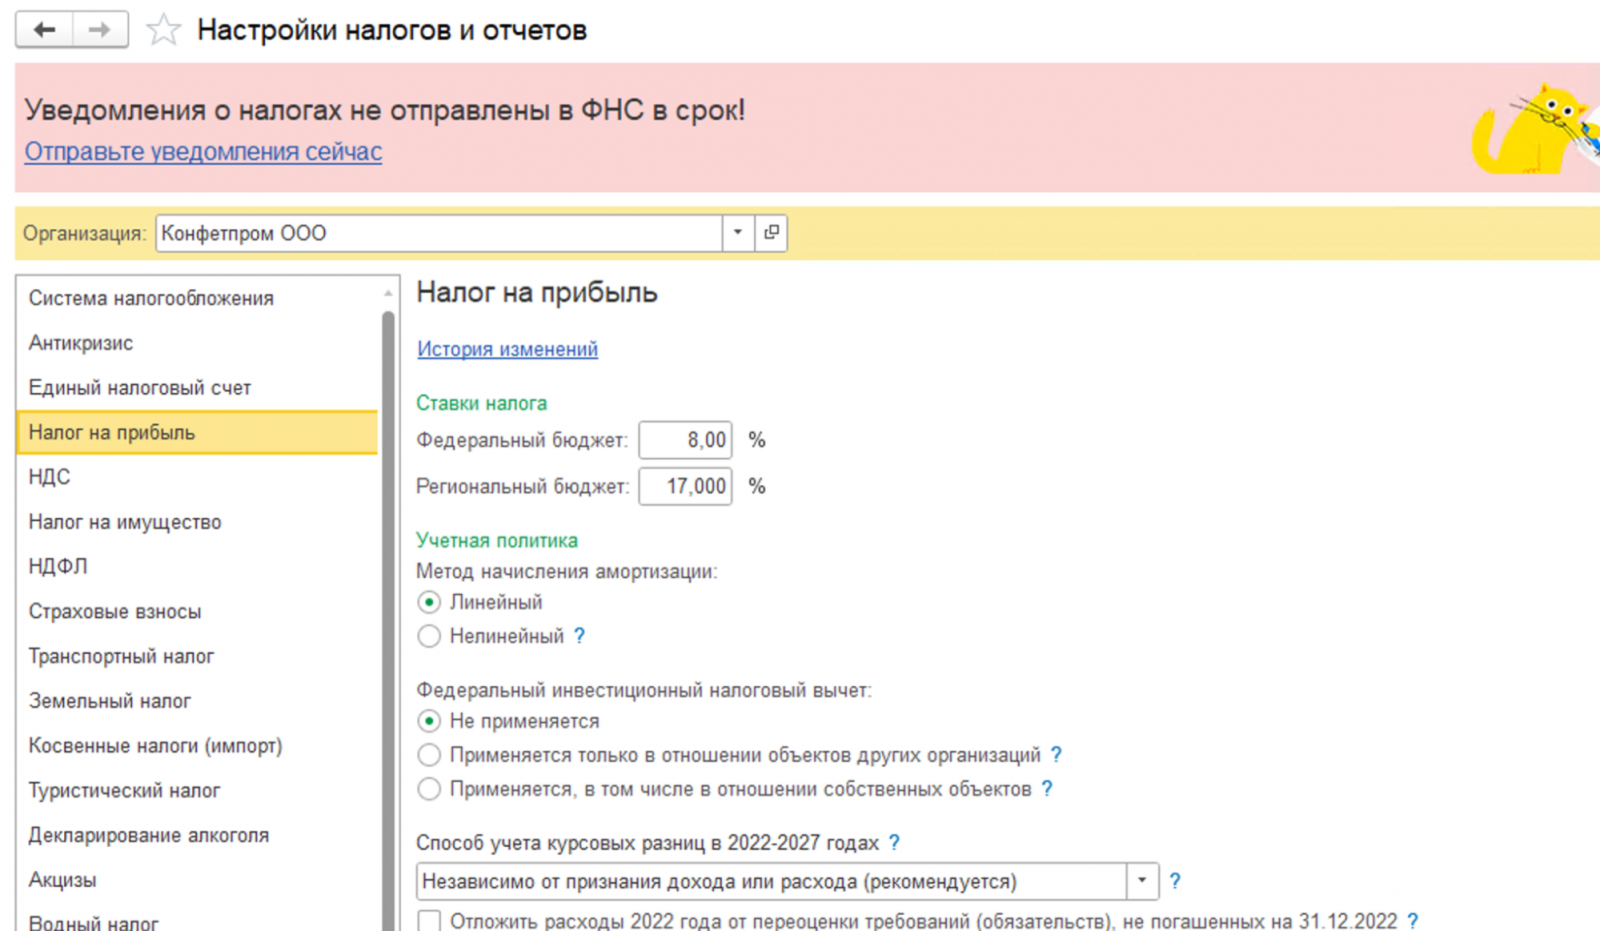Image resolution: width=1600 pixels, height=931 pixels.
Task: Select the Нелинейный depreciation radio button
Action: (429, 636)
